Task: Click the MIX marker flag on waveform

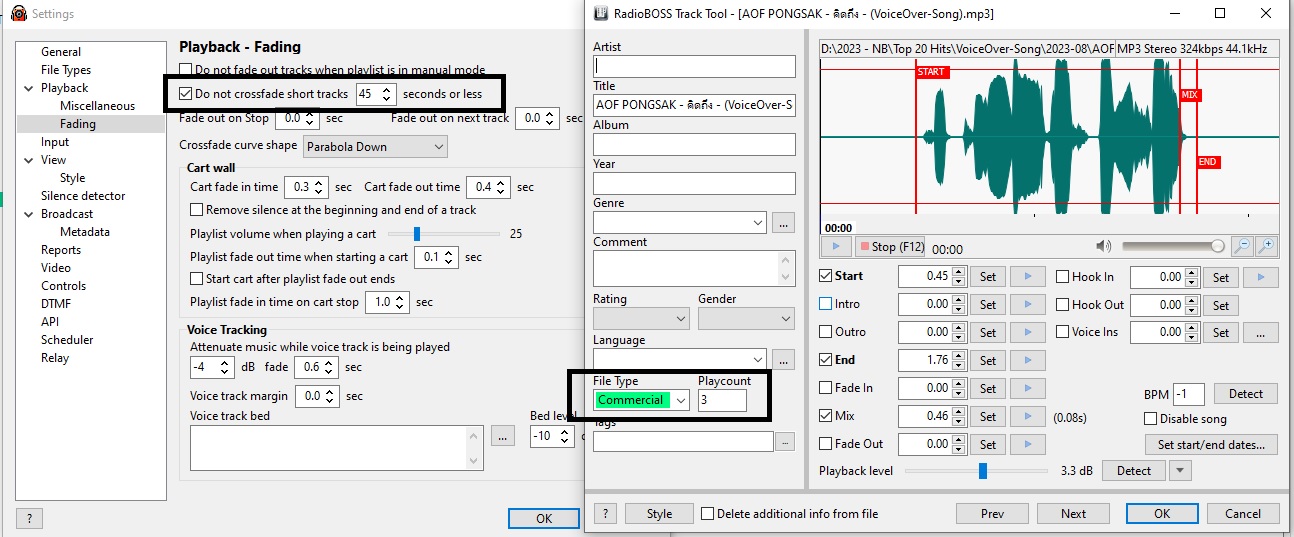Action: click(1189, 96)
